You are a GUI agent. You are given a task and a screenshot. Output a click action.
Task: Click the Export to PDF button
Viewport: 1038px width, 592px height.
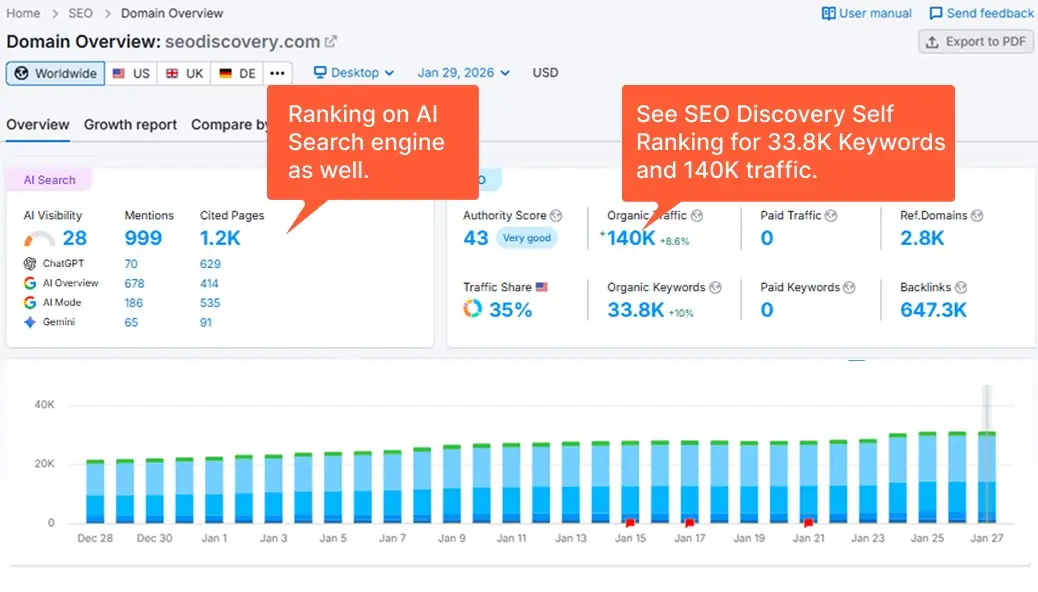pyautogui.click(x=976, y=42)
